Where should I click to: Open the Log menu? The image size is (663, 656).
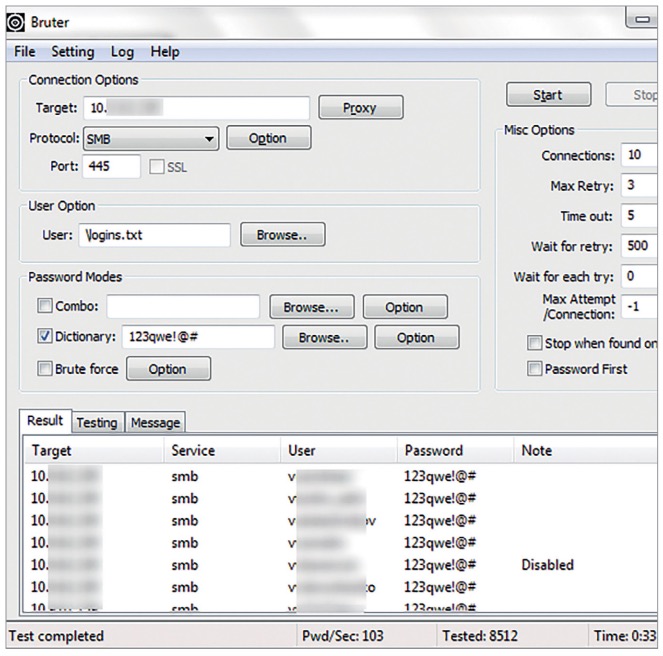click(122, 51)
